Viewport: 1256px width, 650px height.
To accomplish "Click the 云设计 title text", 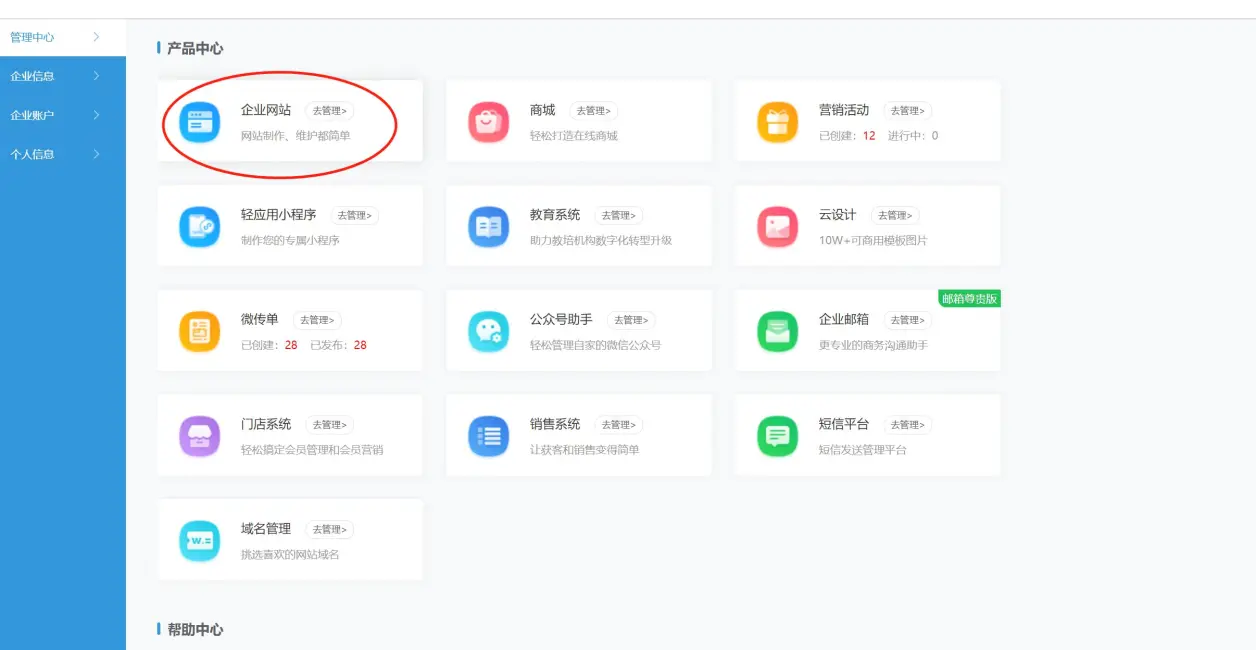I will [x=838, y=215].
